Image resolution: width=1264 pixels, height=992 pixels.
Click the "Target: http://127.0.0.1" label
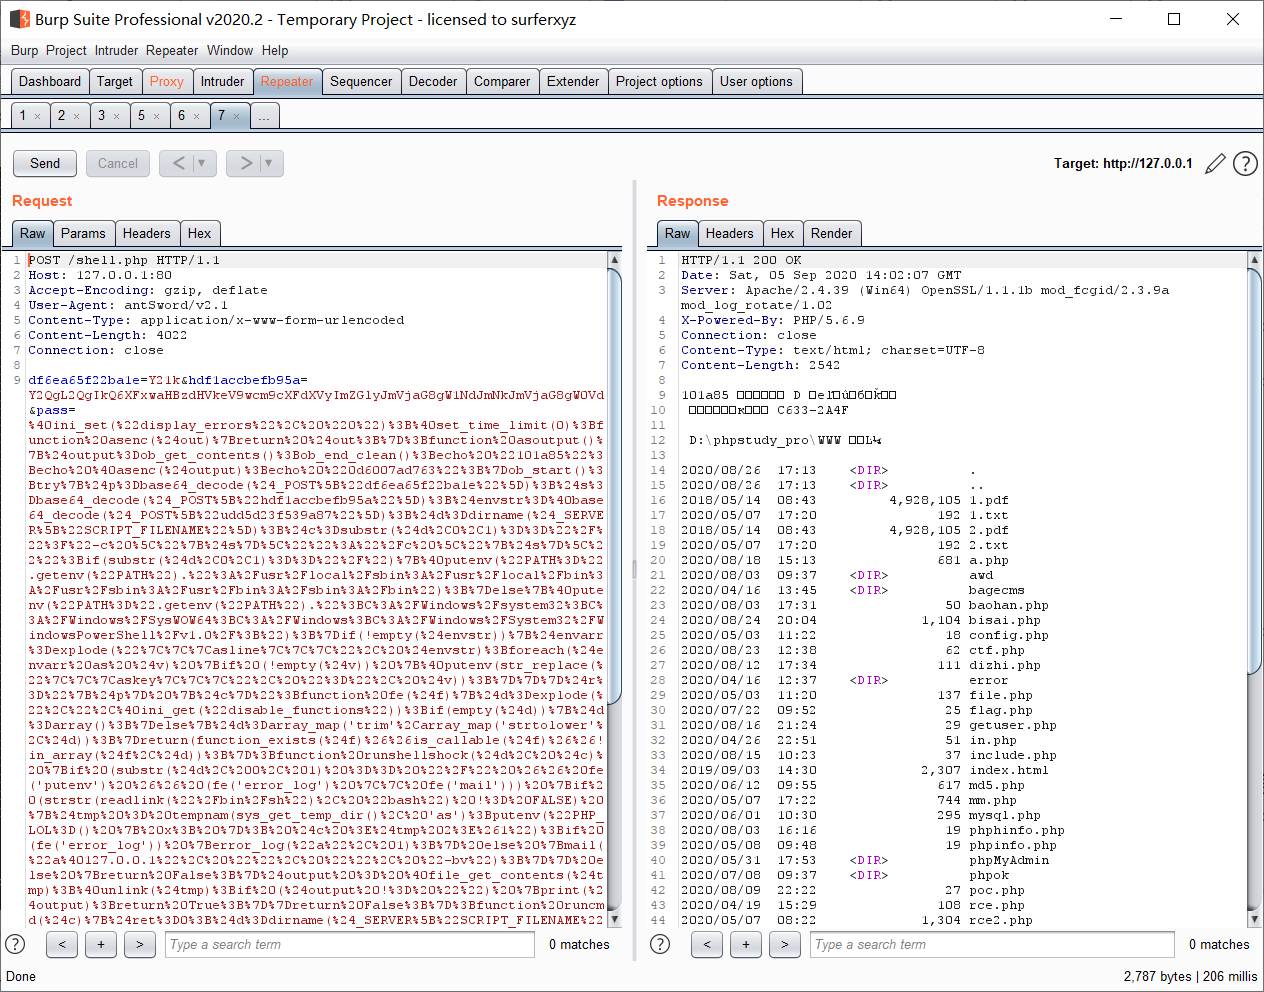[1123, 163]
